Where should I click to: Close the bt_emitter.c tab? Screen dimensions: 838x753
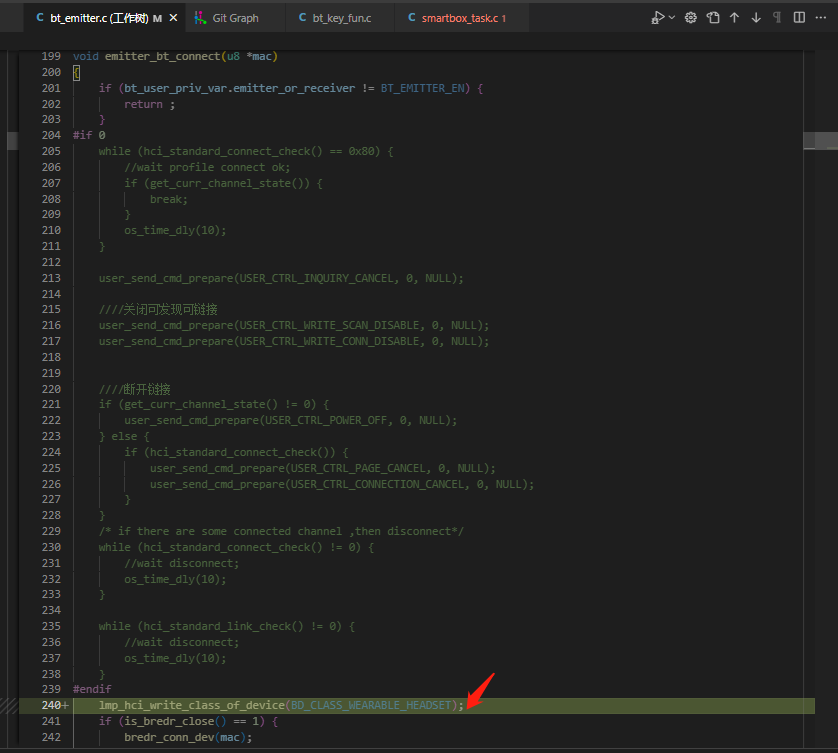click(173, 18)
